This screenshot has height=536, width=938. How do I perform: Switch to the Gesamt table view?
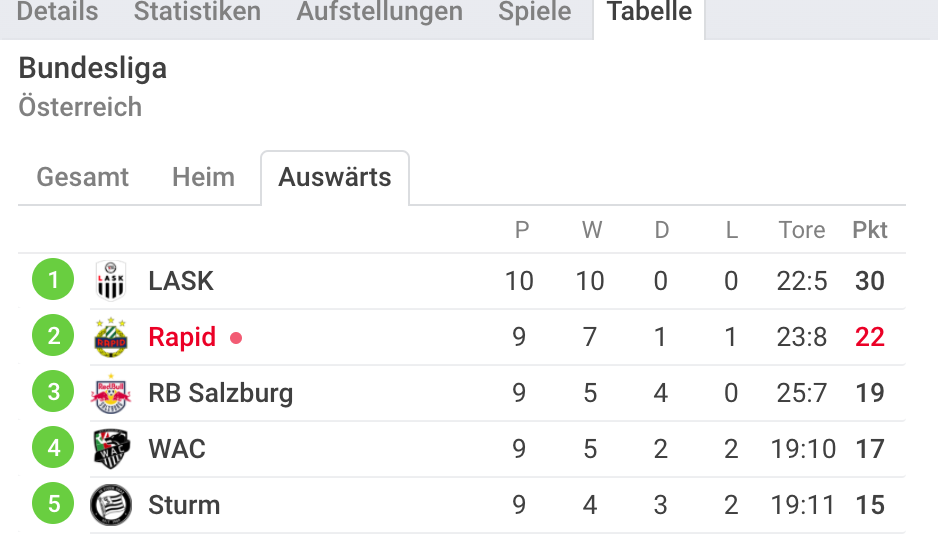(x=83, y=177)
